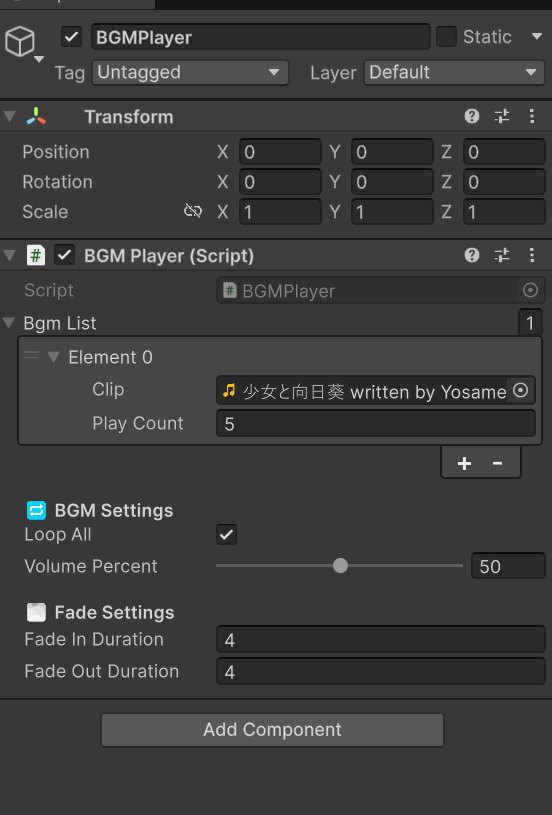
Task: Open the Layer dropdown showing Default
Action: [x=454, y=72]
